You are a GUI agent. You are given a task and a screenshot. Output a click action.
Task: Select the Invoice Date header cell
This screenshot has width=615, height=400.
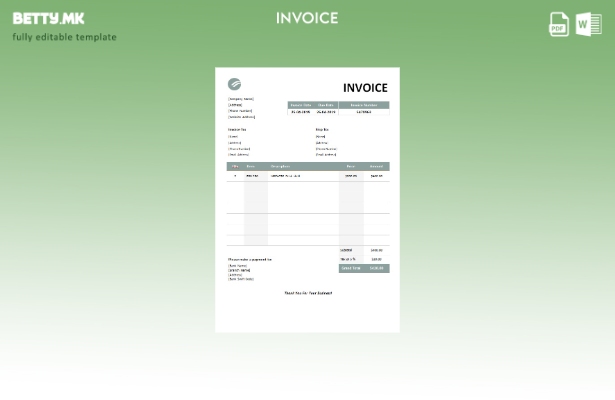pyautogui.click(x=301, y=105)
